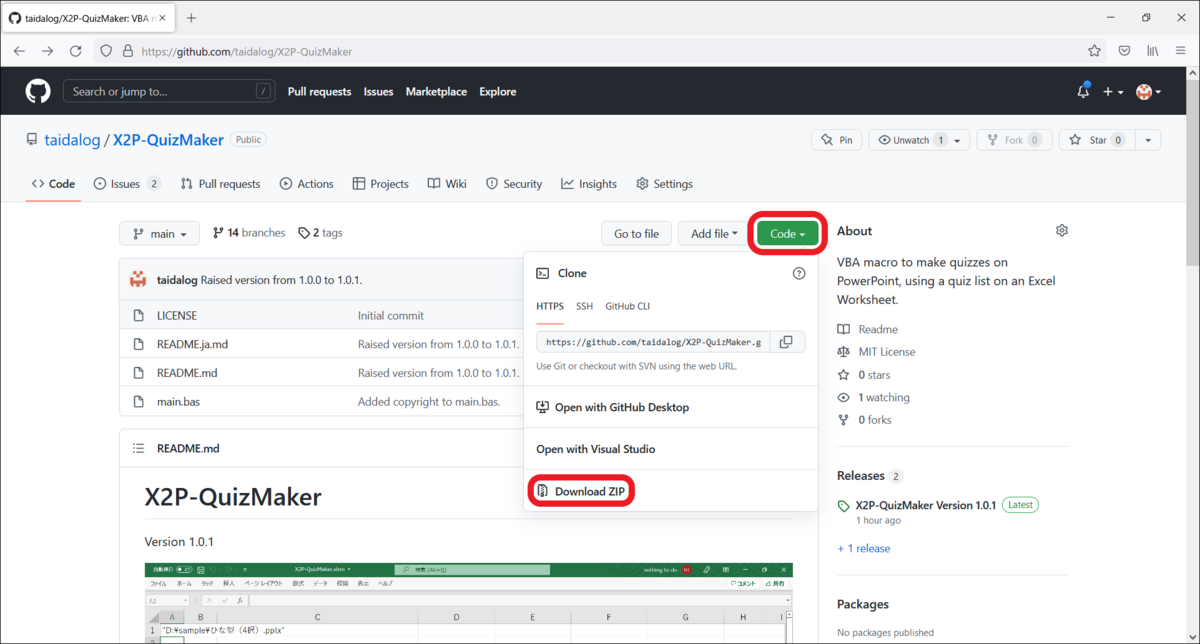
Task: Open the Wiki tab
Action: click(447, 184)
